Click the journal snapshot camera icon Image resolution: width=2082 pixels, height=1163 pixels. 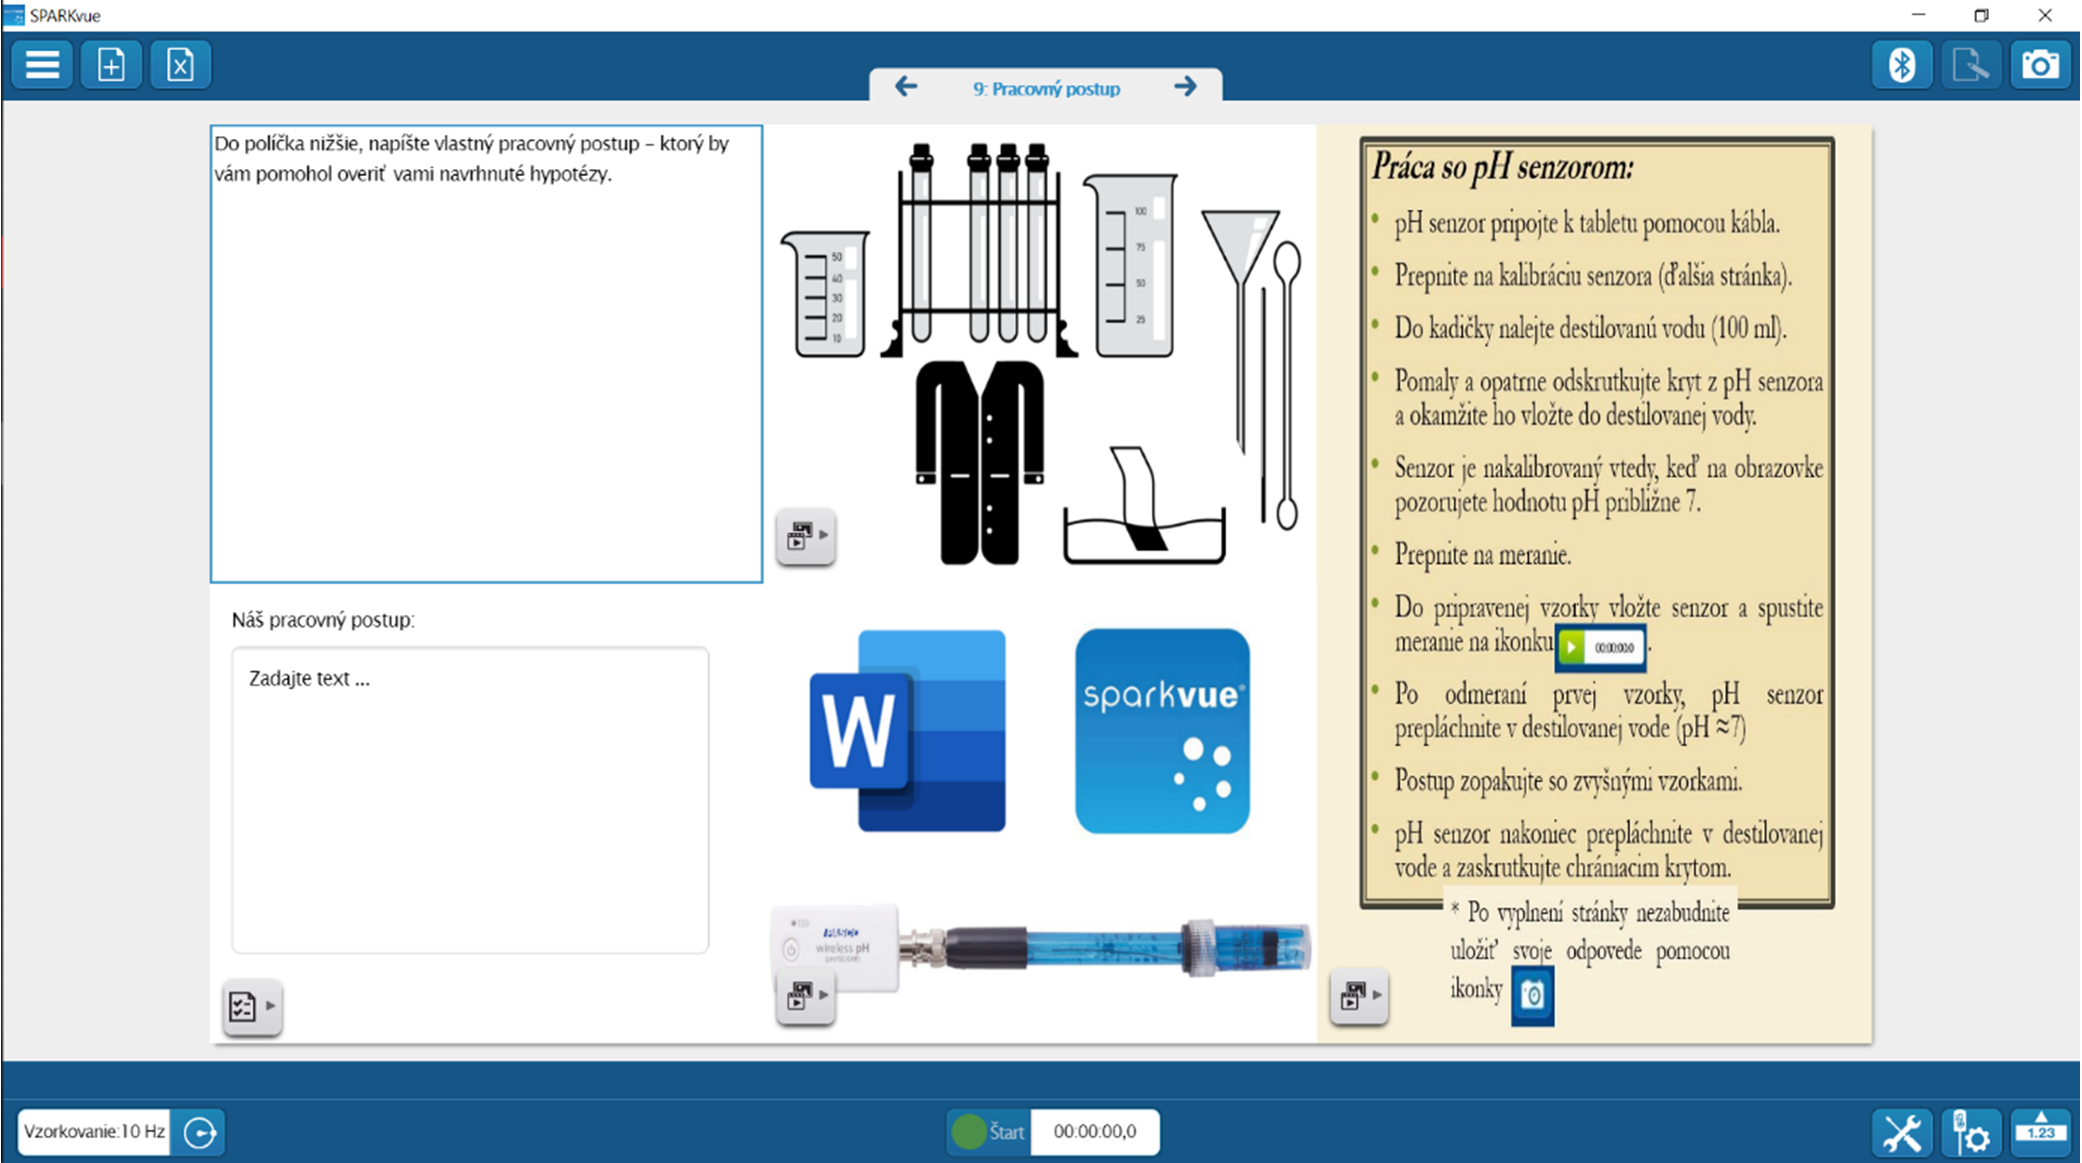[2039, 65]
